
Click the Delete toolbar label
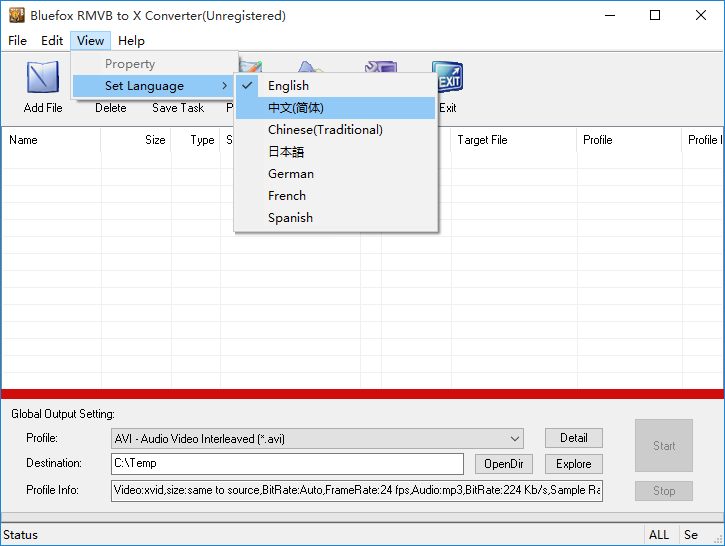(111, 108)
